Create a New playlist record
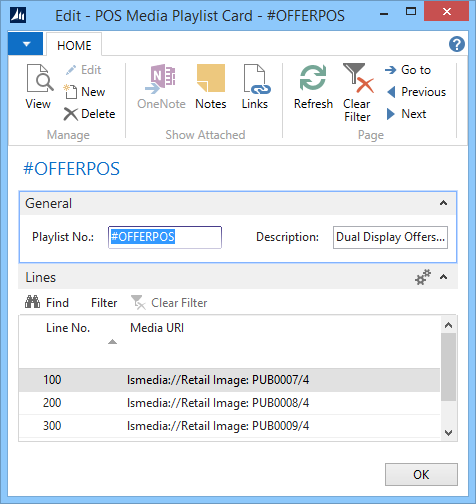The image size is (476, 504). (x=84, y=92)
